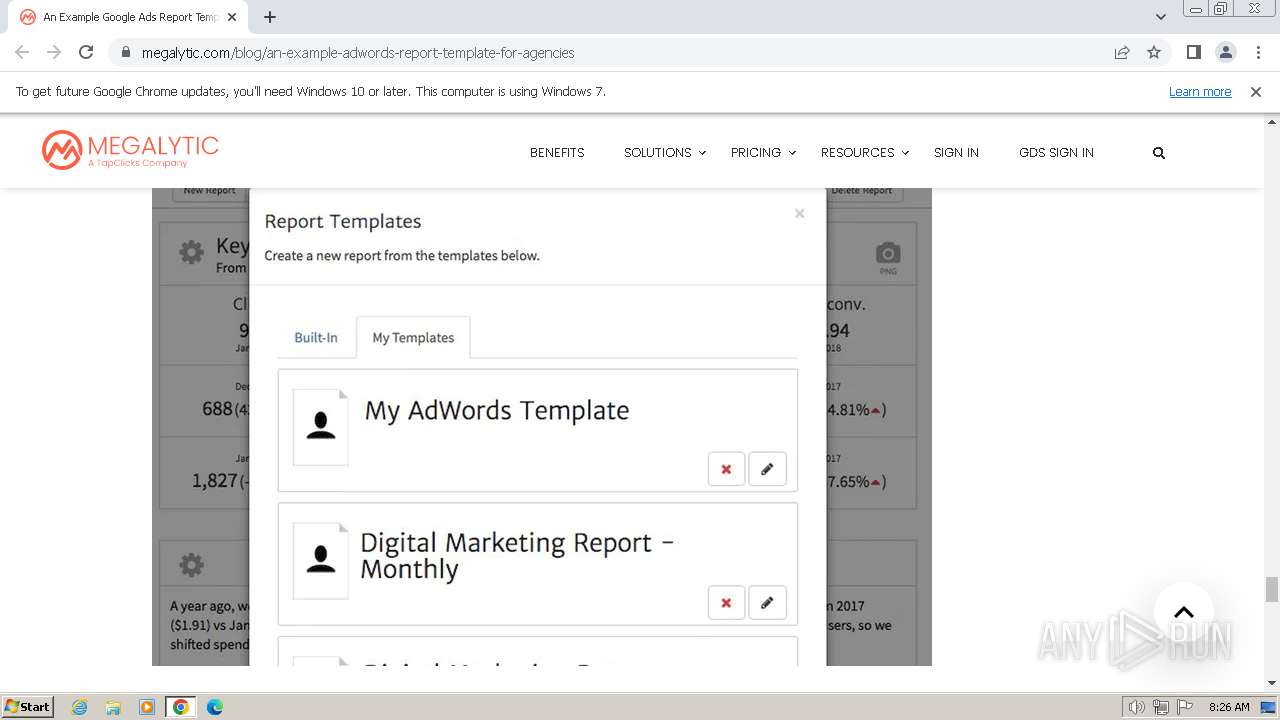Expand the PRICING menu
This screenshot has height=720, width=1280.
click(763, 153)
